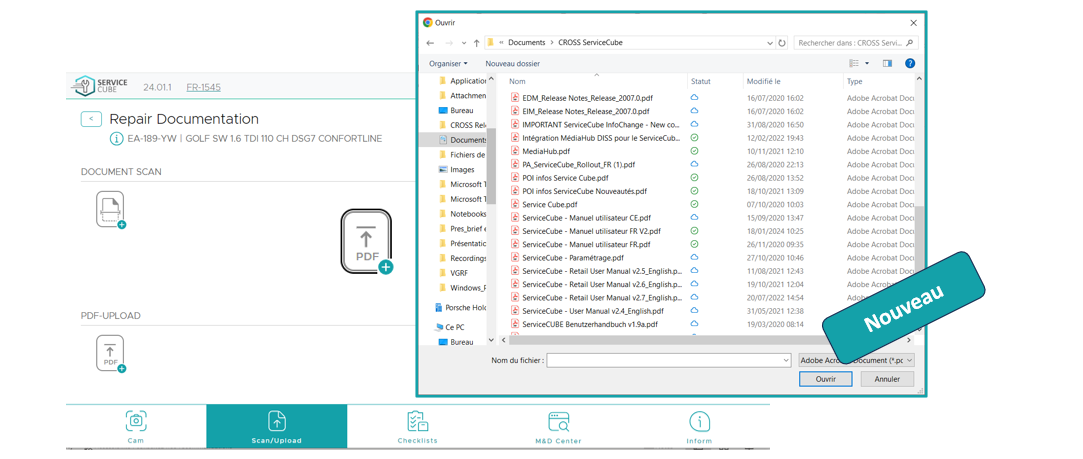
Task: Select EDM_Release Notes_Release_2007.0.pdf
Action: 586,98
